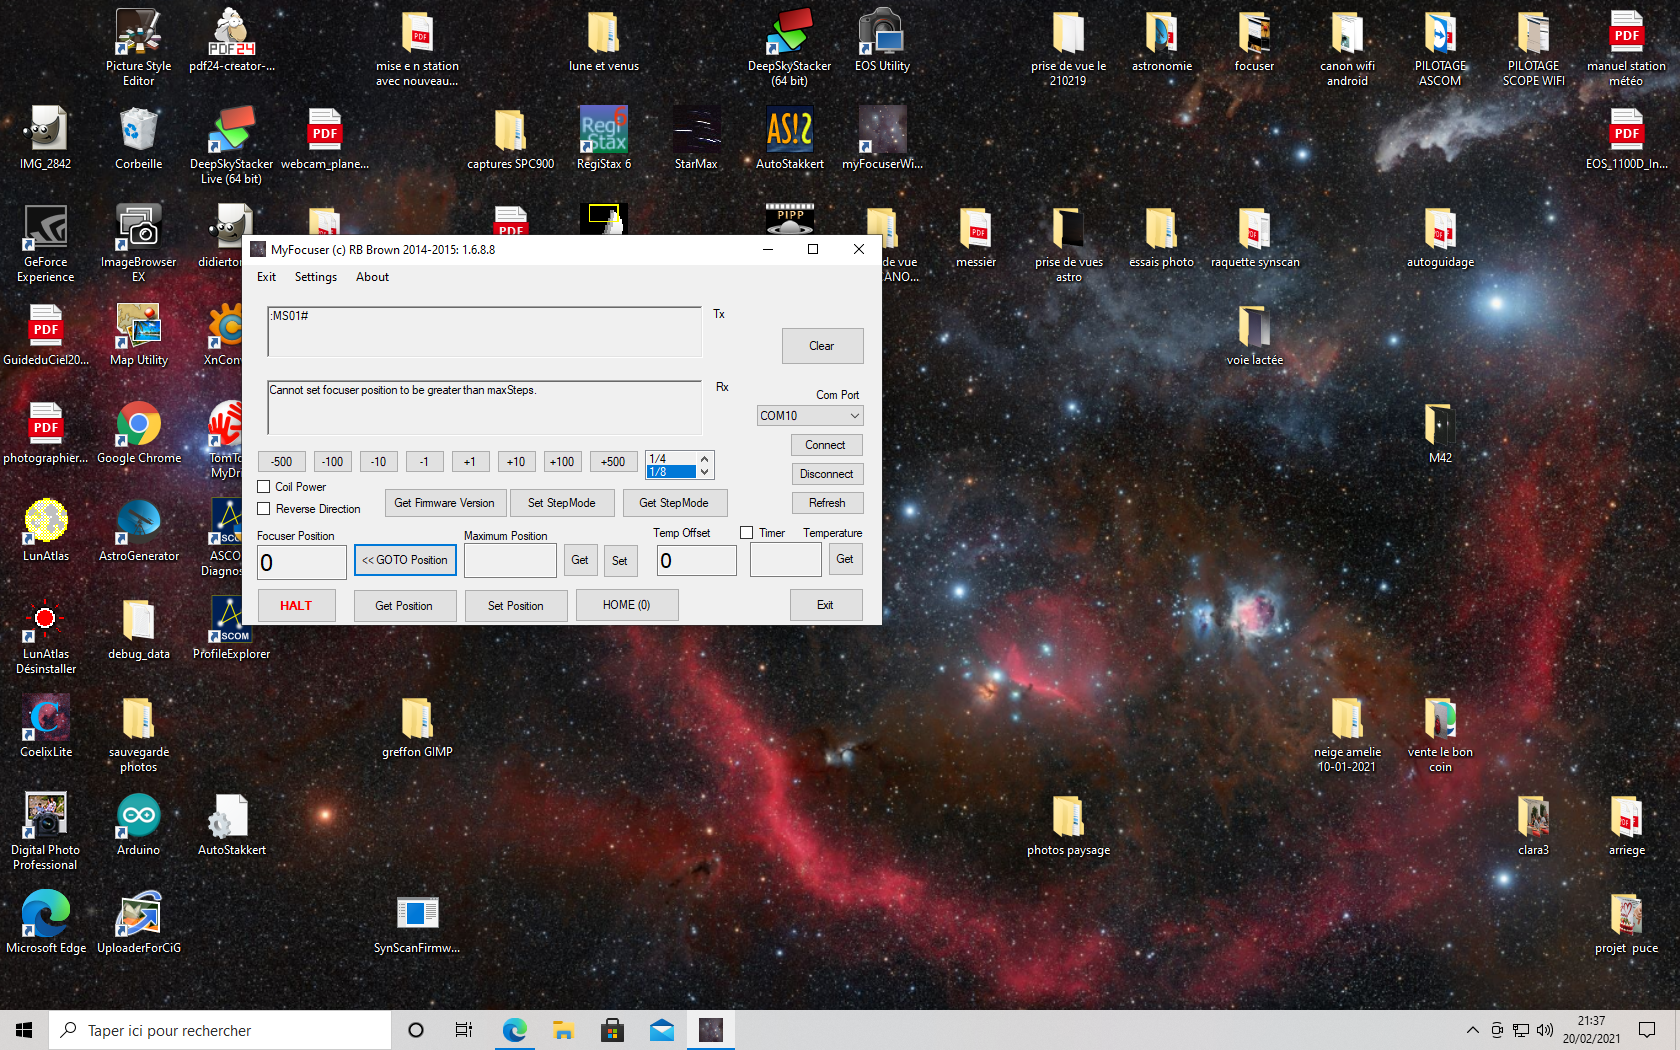Select the myFocuserWi... desktop shortcut
1680x1050 pixels.
(x=882, y=138)
